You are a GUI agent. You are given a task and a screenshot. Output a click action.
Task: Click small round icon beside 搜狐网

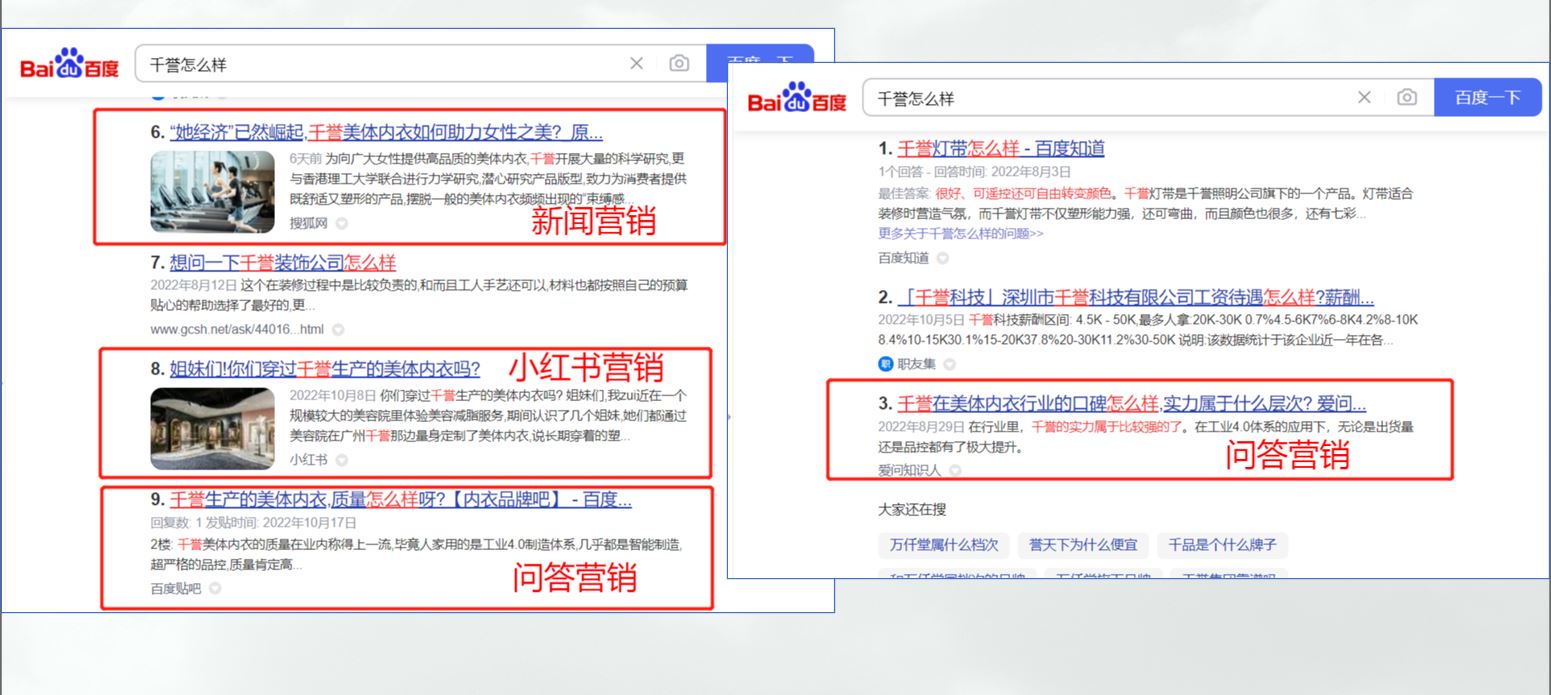(x=342, y=223)
